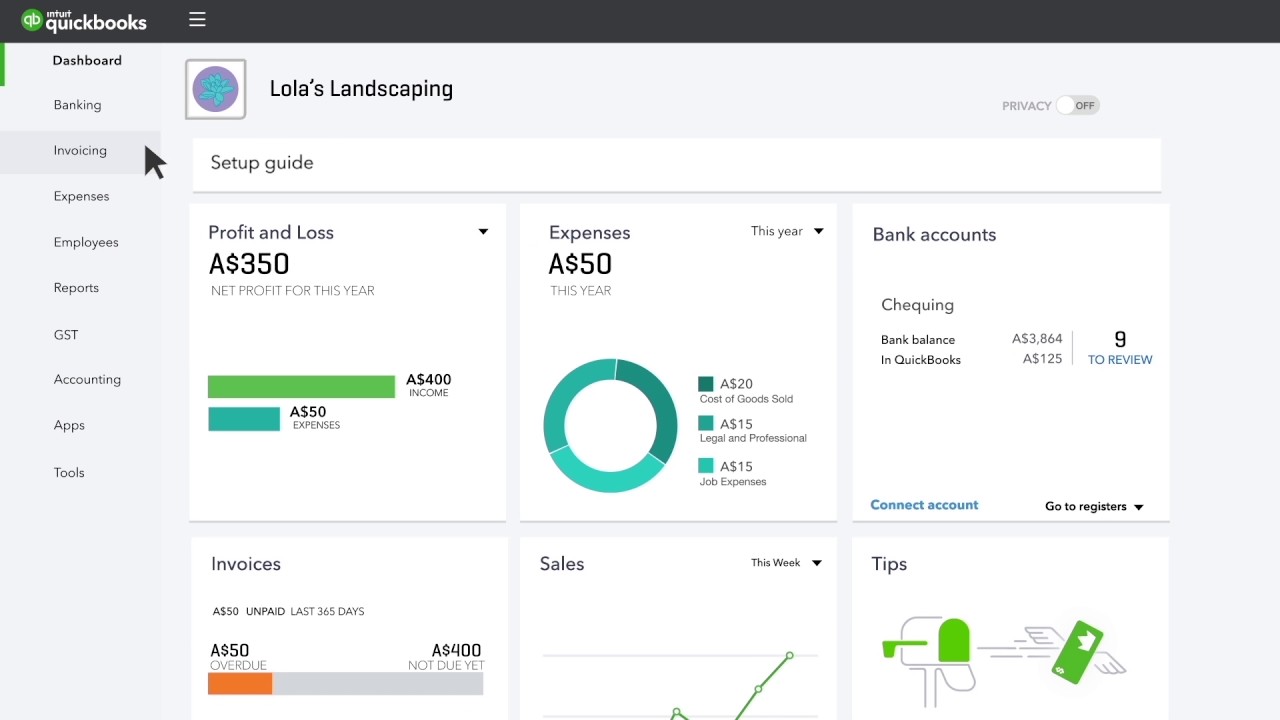
Task: Click the Bank balance A$3,864 value
Action: (1037, 339)
